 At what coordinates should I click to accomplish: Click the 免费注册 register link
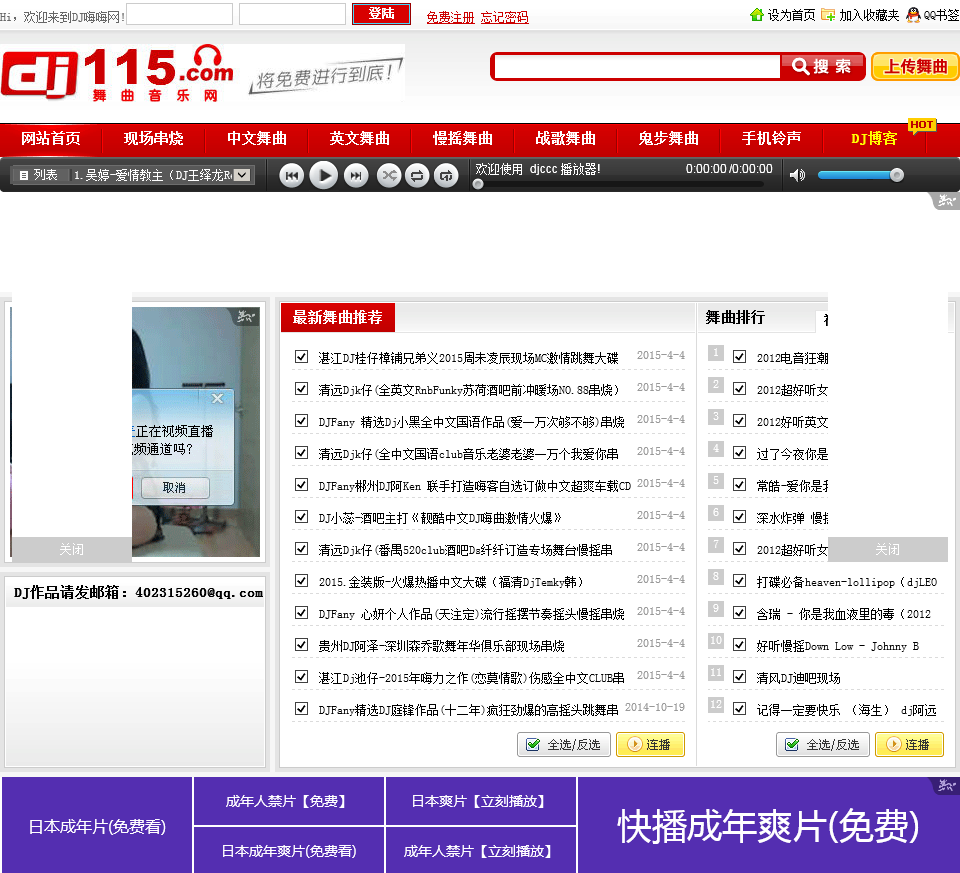coord(451,17)
